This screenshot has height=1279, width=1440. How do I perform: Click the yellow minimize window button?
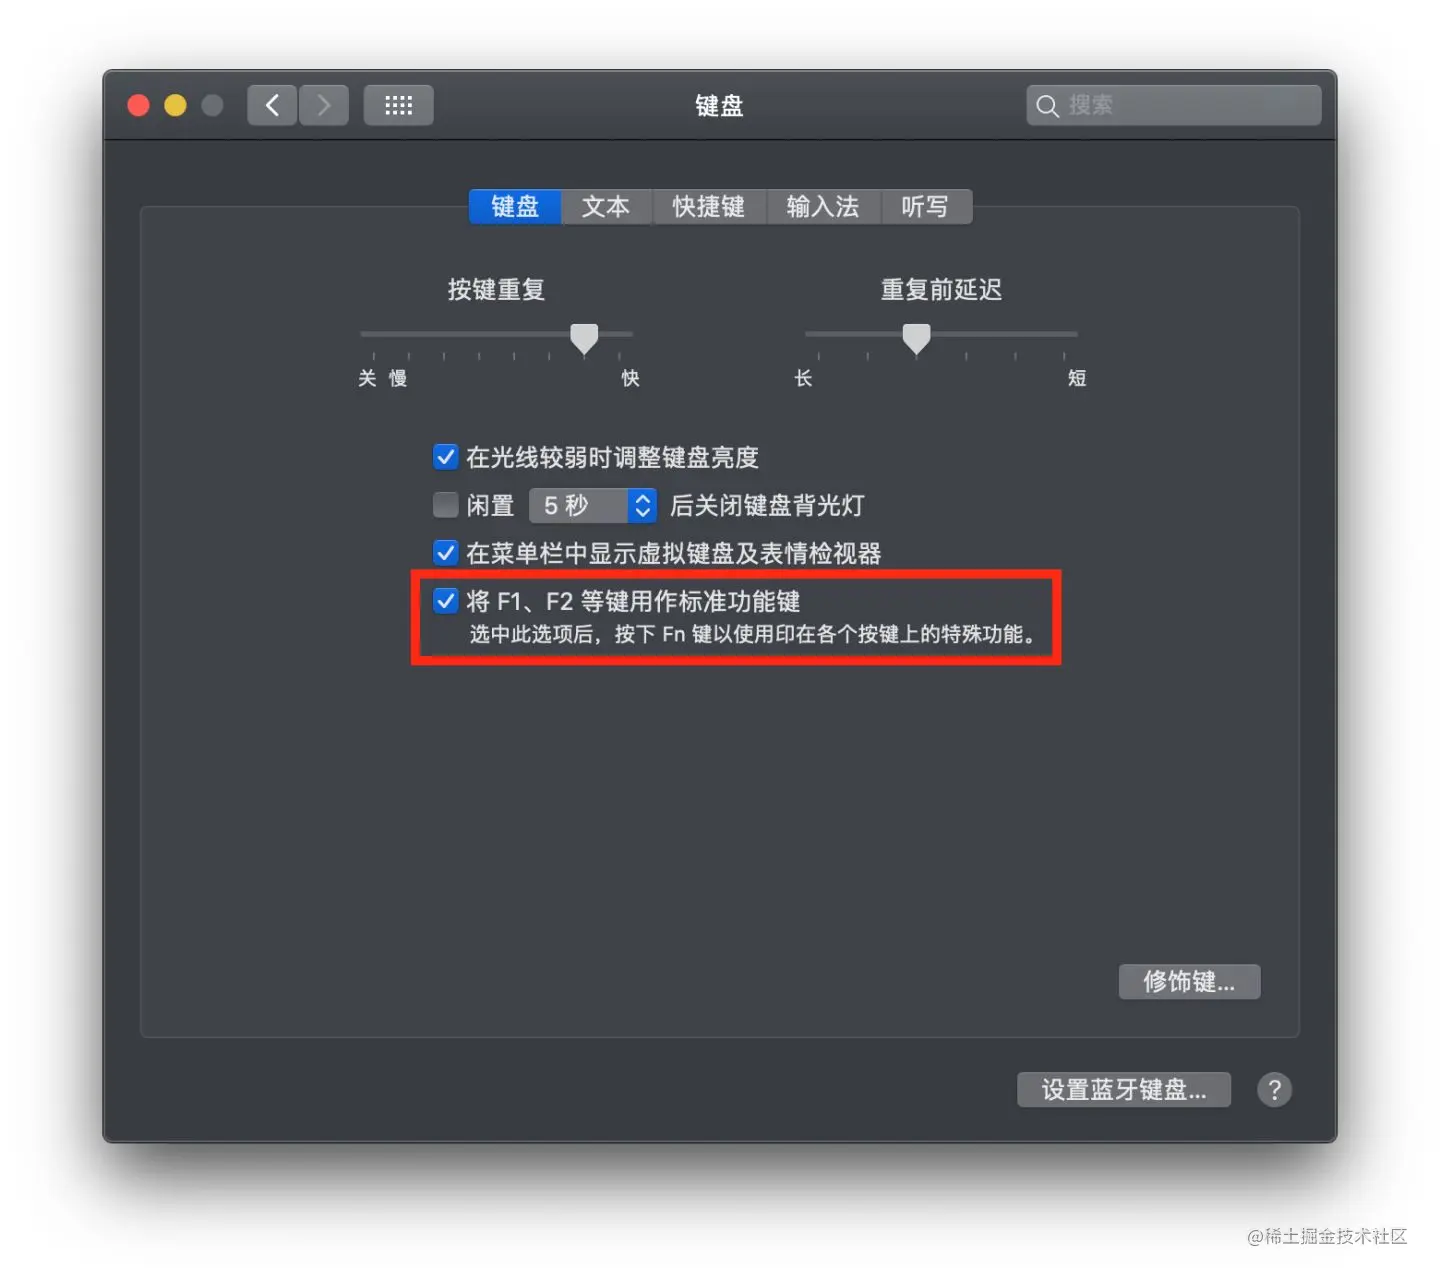(x=175, y=105)
